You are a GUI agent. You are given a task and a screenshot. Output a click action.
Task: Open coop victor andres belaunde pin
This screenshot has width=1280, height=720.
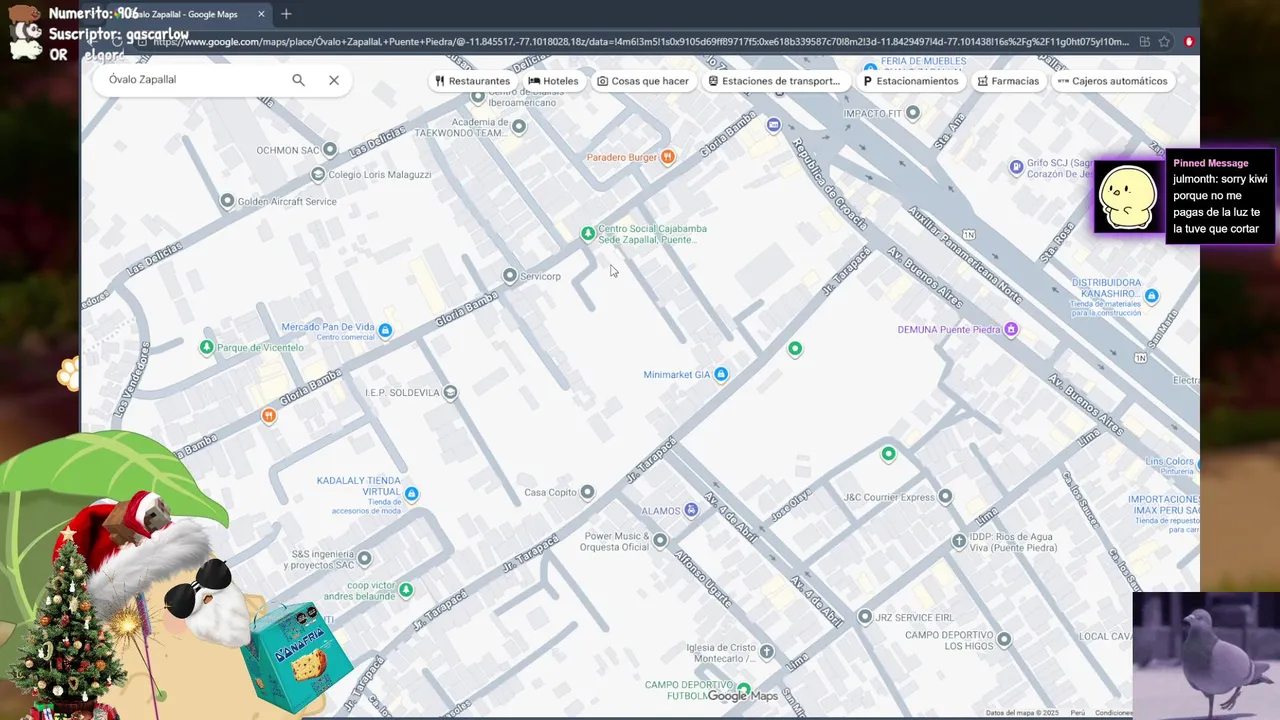(x=406, y=590)
